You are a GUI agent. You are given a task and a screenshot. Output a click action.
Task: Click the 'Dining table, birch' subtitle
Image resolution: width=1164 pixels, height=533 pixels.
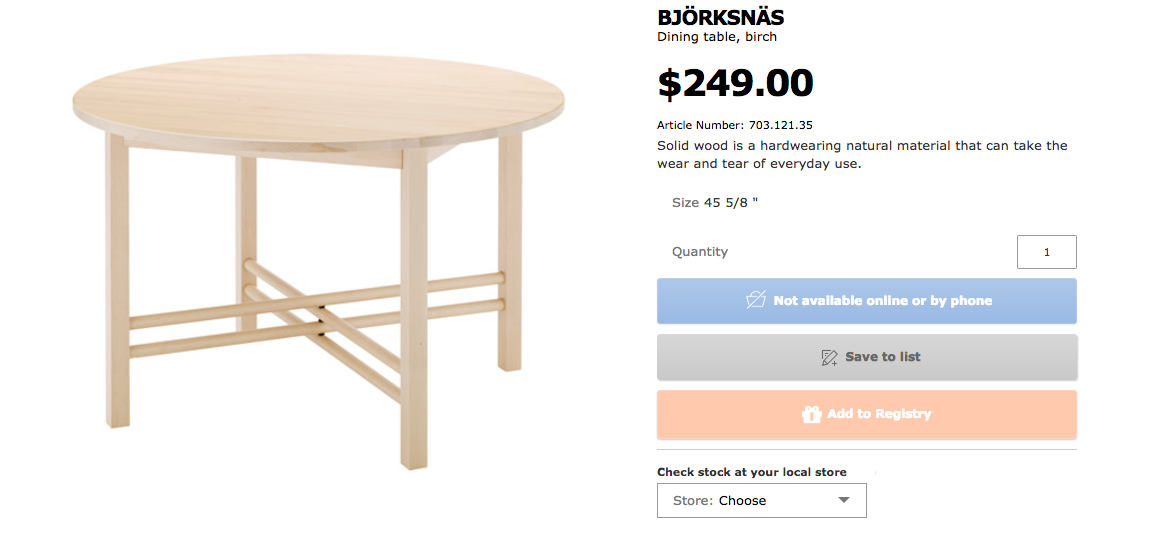pyautogui.click(x=716, y=37)
